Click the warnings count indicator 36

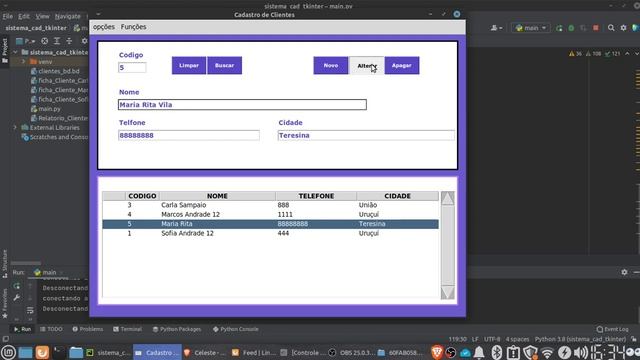click(575, 53)
